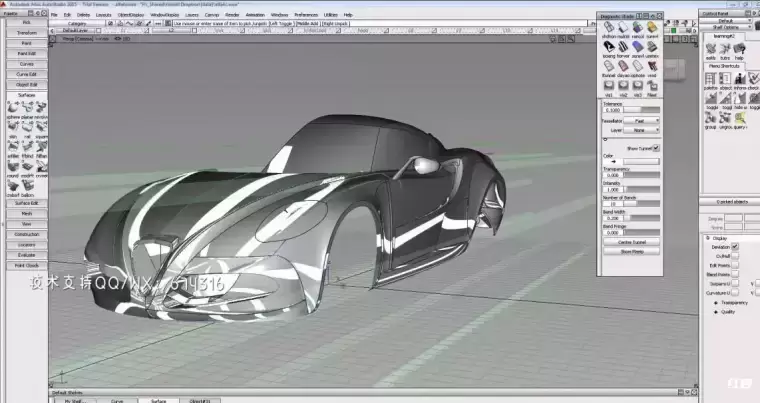Viewport: 760px width, 403px height.
Task: Click the tunnel Color swatch bar
Action: point(641,161)
